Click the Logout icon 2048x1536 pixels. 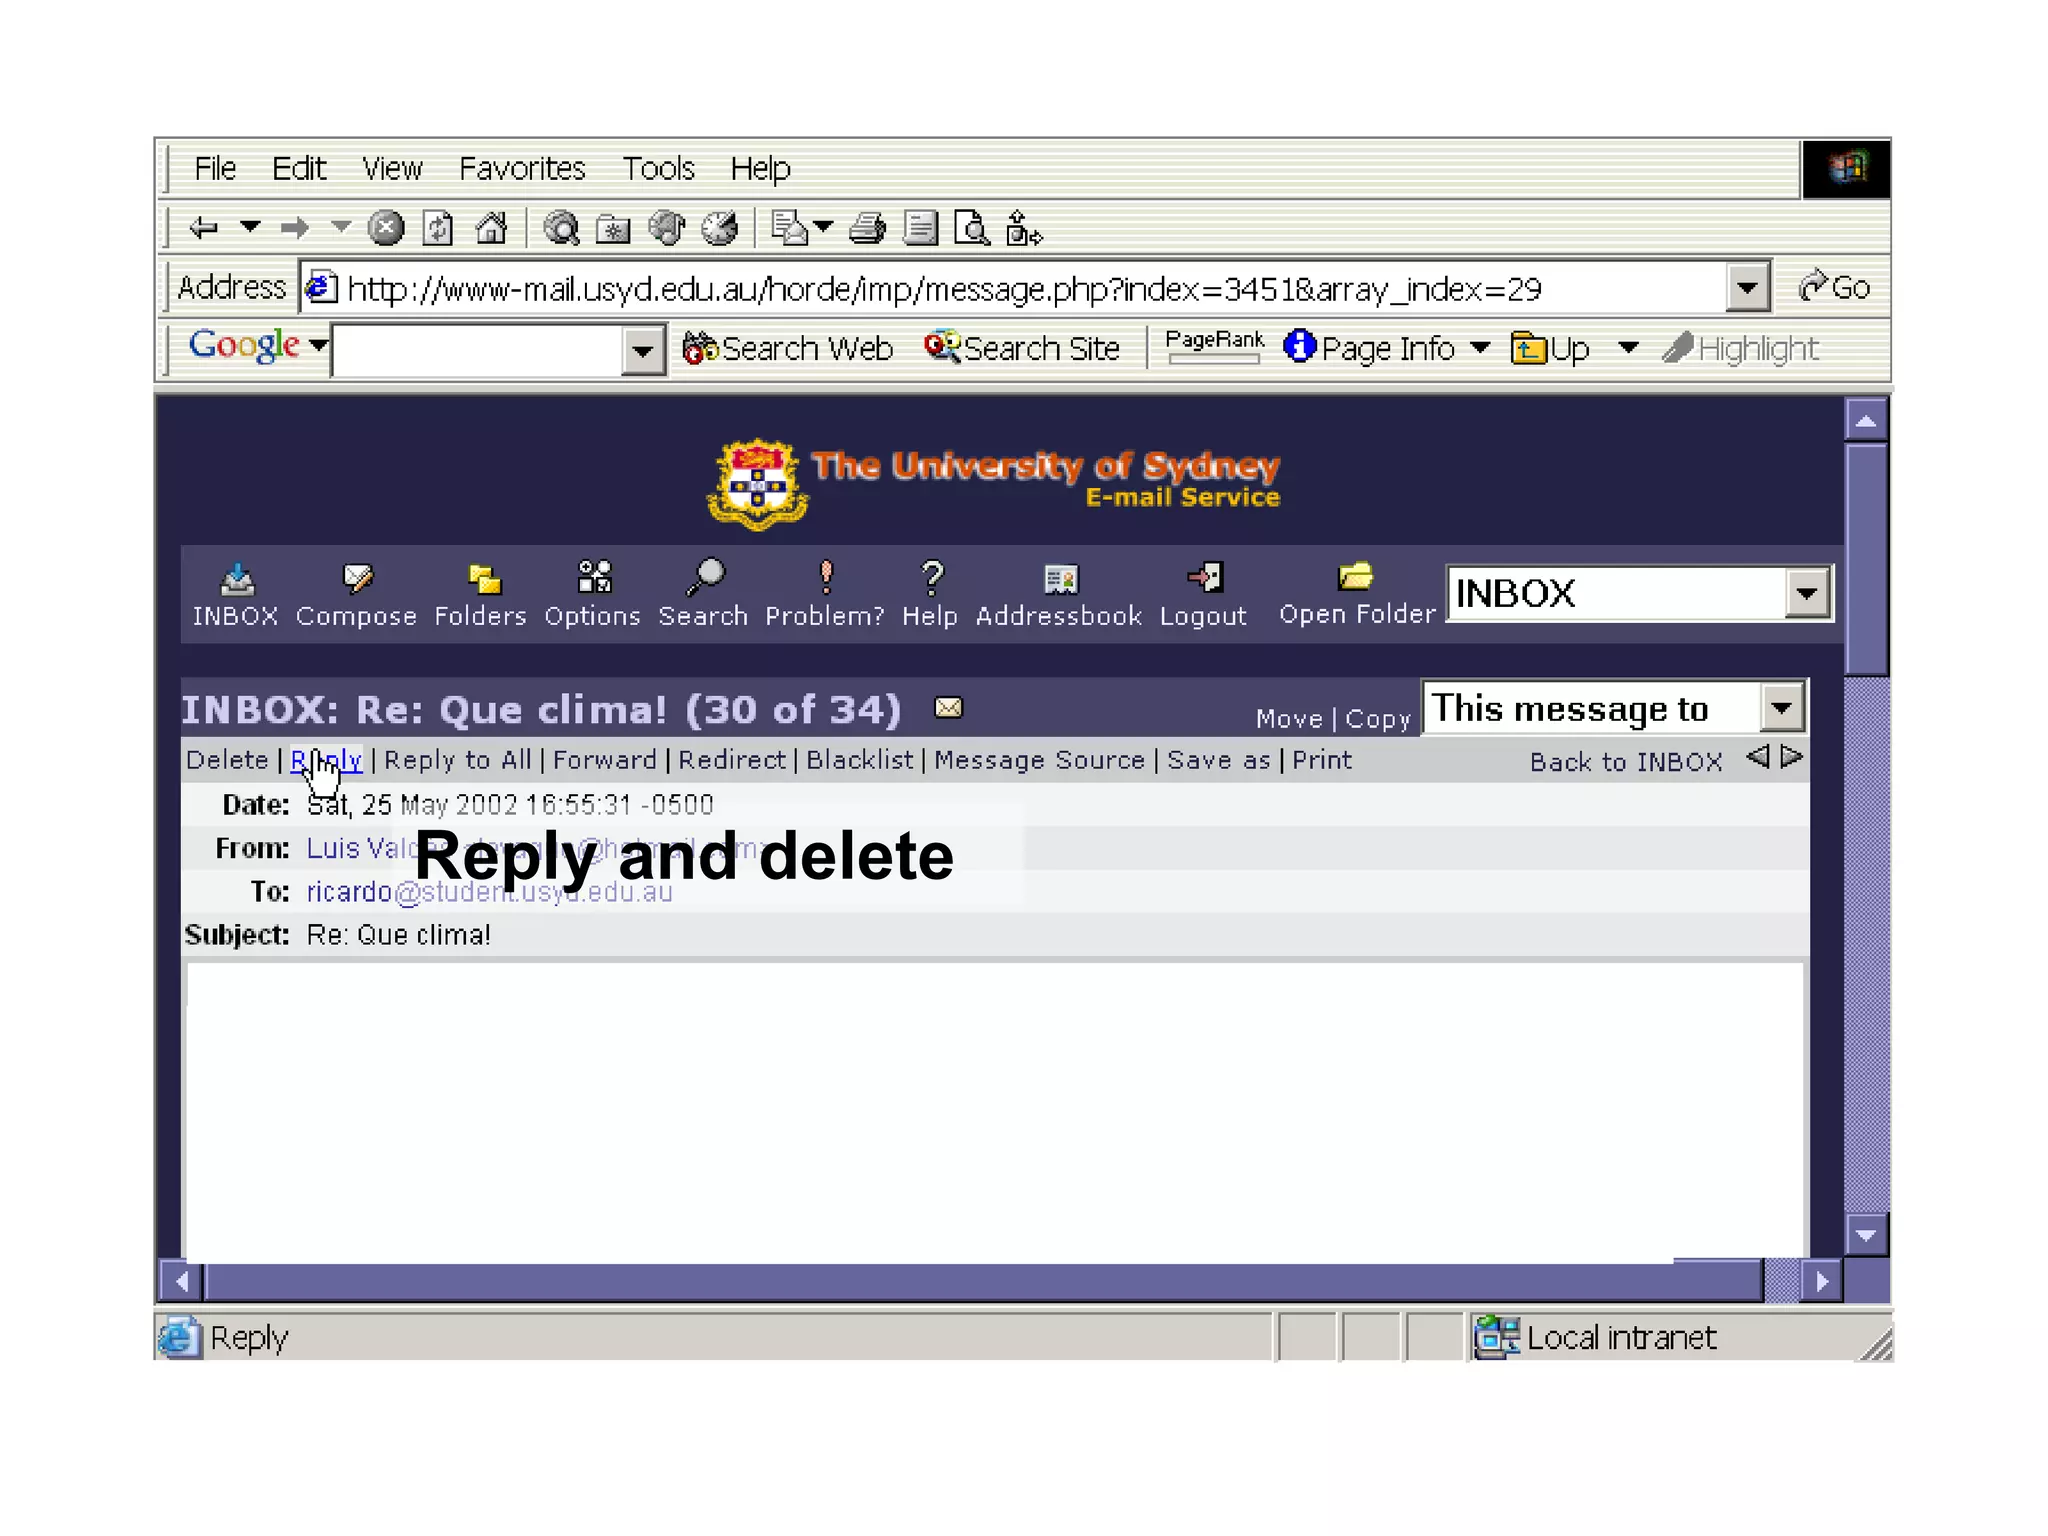click(x=1205, y=577)
